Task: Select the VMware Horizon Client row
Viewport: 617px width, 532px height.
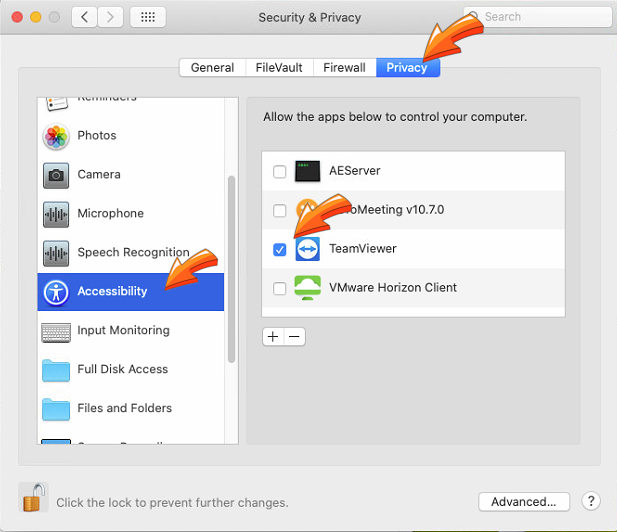Action: pyautogui.click(x=413, y=288)
